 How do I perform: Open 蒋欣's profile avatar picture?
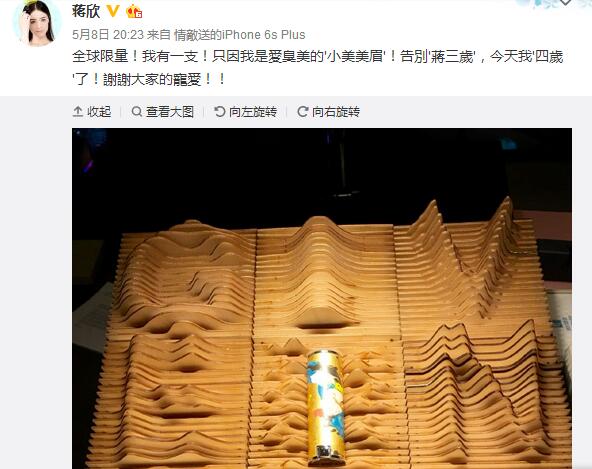[x=37, y=24]
